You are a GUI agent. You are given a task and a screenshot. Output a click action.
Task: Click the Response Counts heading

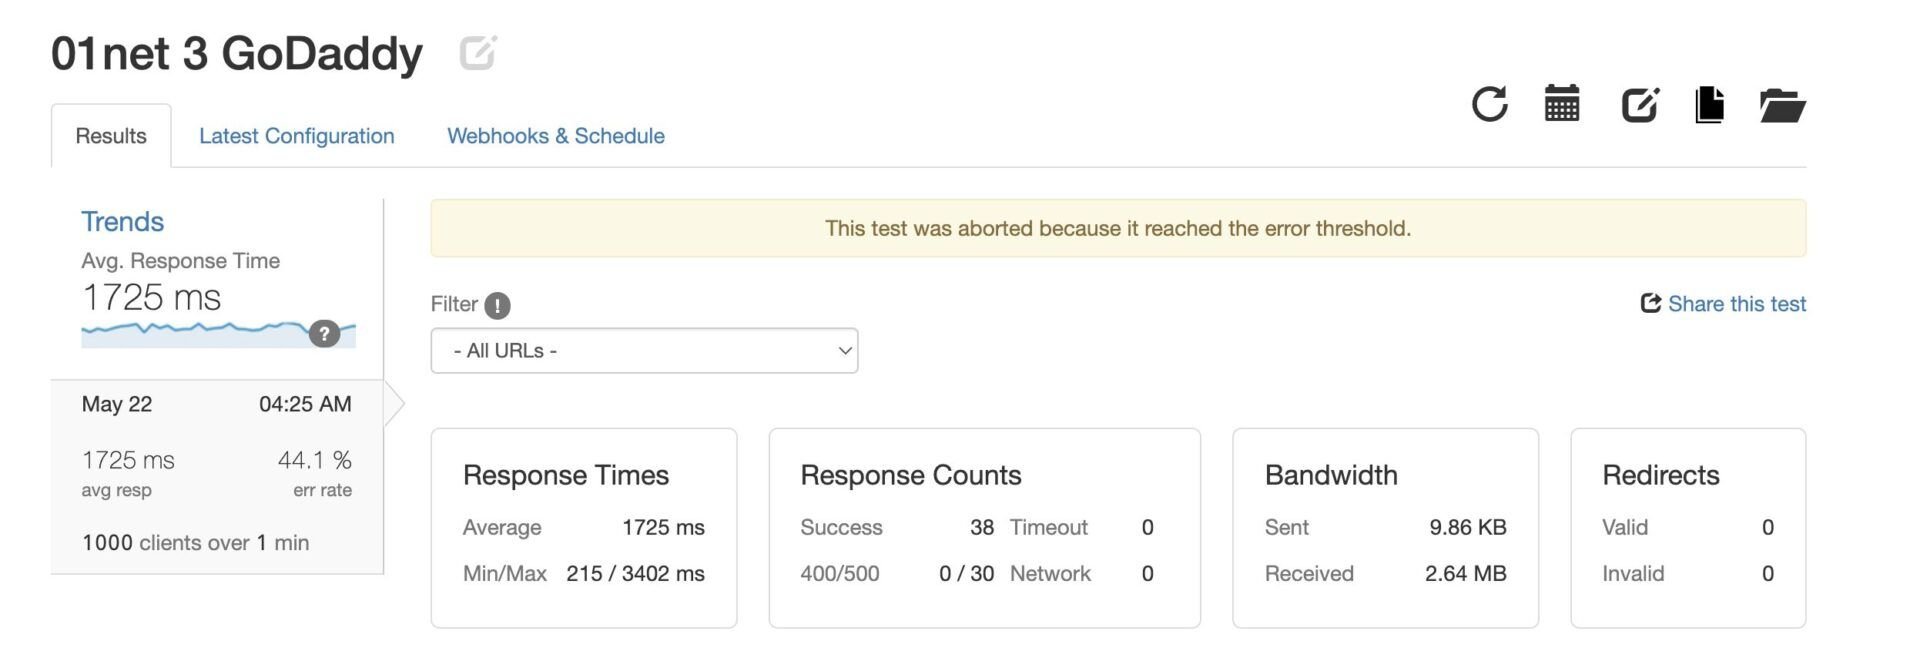click(x=911, y=475)
